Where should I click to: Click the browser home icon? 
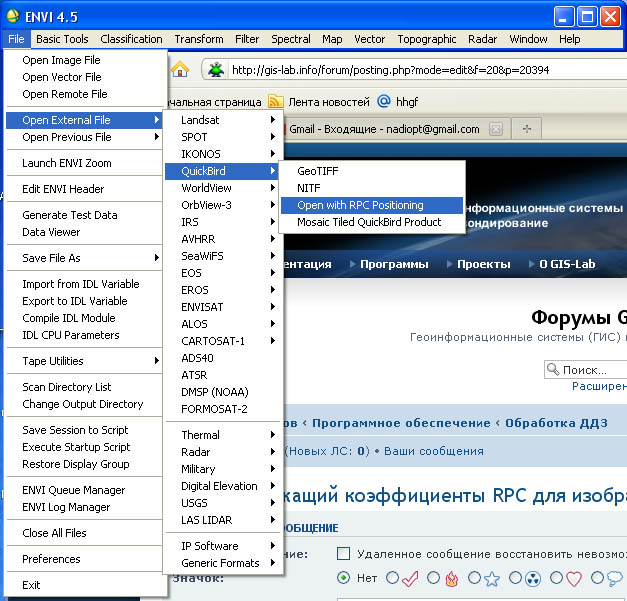point(180,70)
